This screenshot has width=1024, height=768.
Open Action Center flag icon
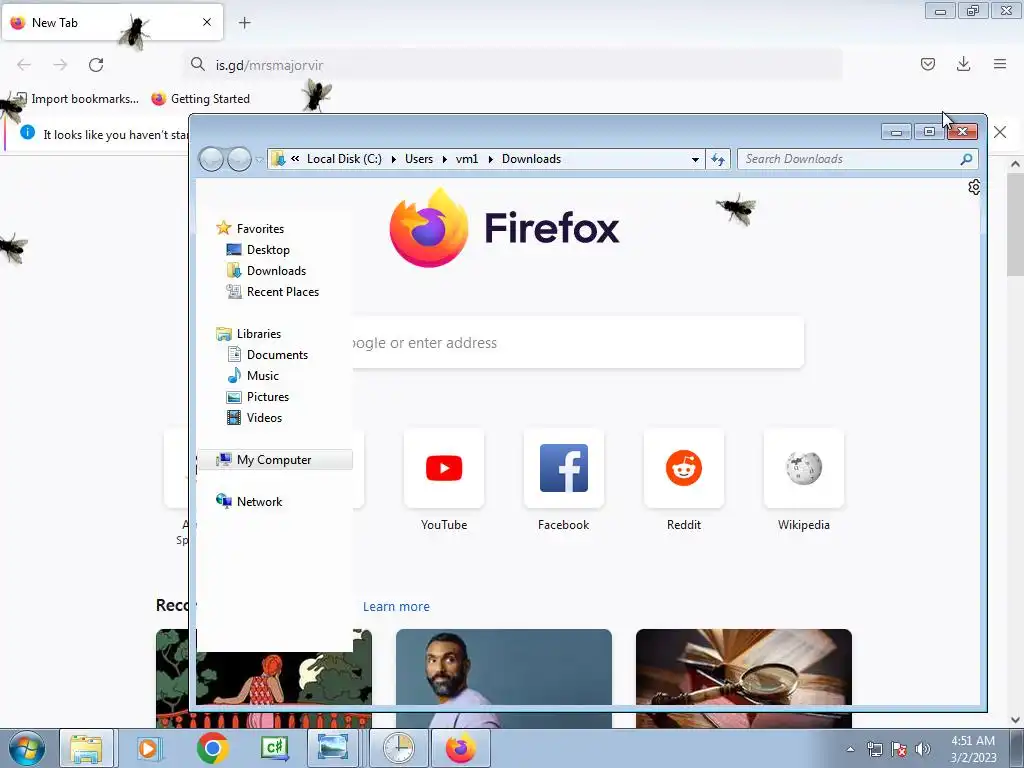coord(899,749)
